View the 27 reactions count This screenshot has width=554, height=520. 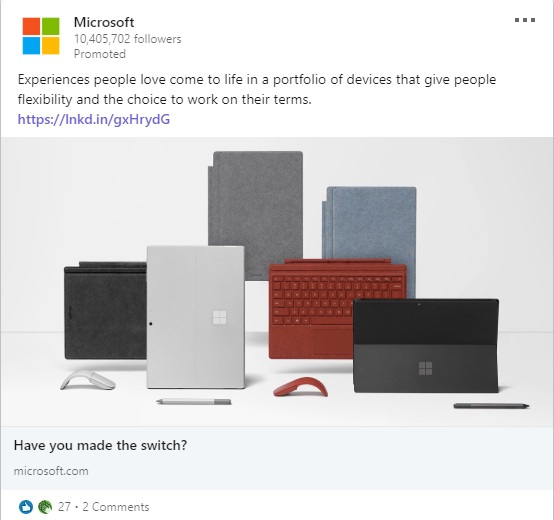coord(64,507)
